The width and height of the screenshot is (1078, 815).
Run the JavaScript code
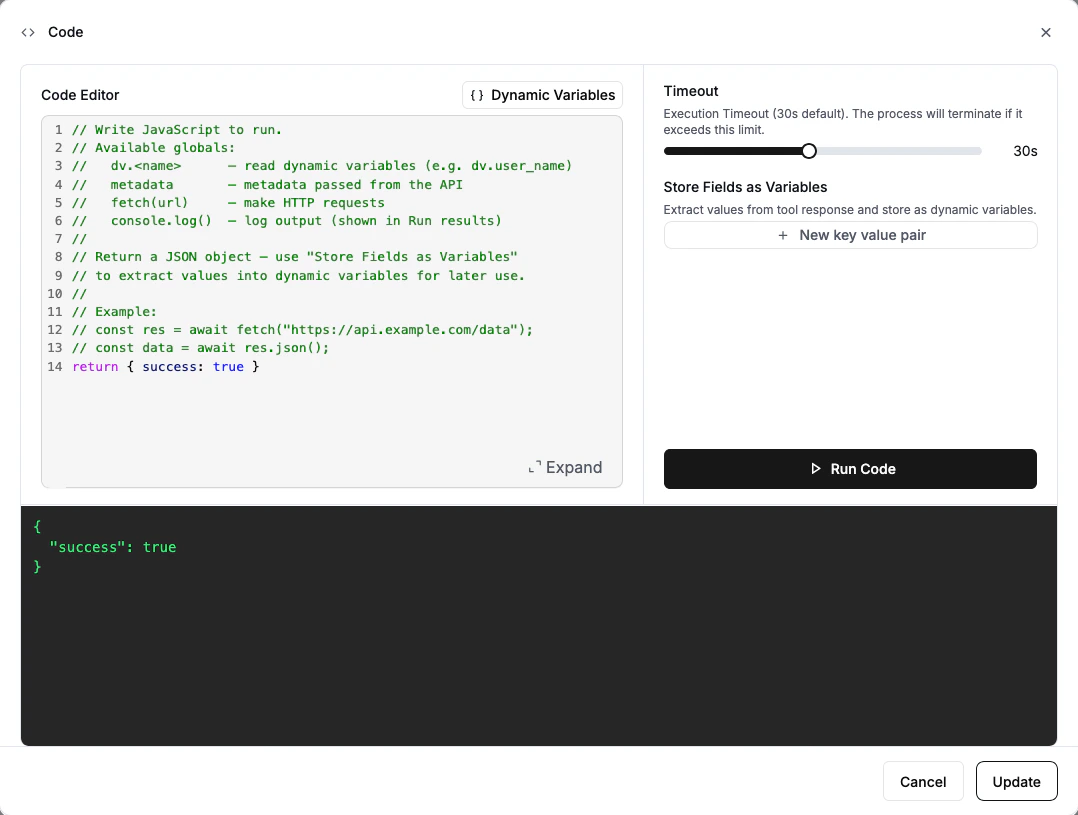(x=850, y=469)
